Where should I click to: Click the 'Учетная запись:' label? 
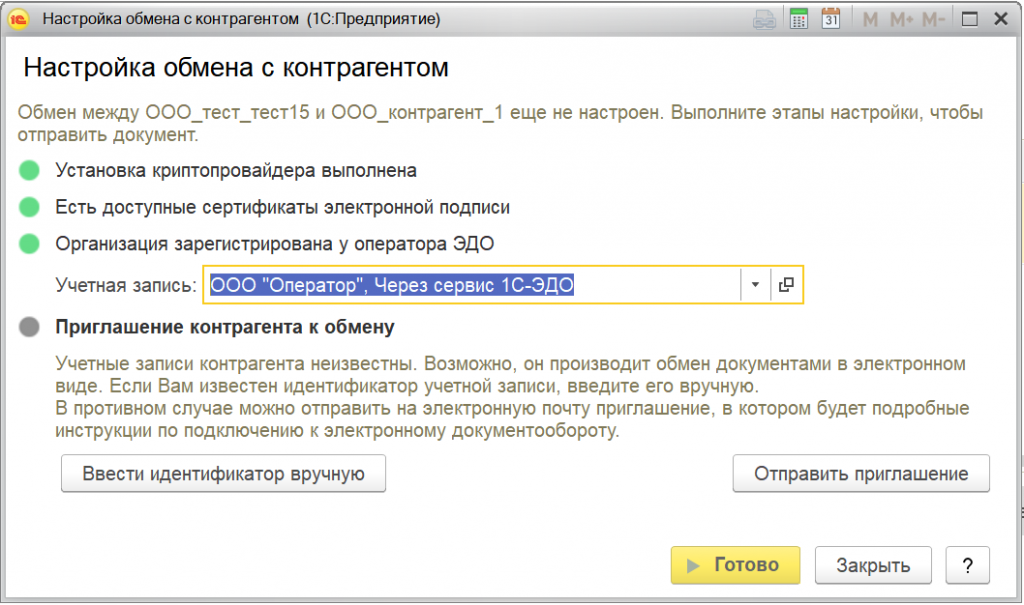[x=125, y=286]
